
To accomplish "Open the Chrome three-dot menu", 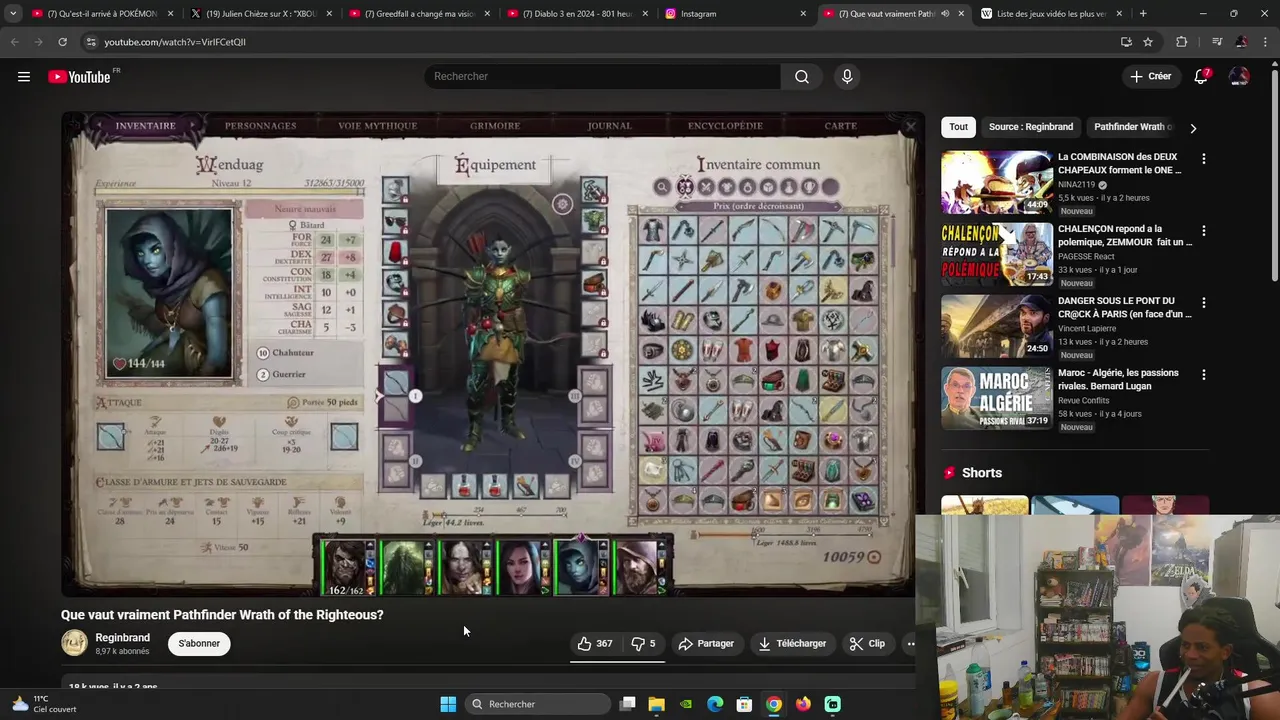I will [x=1265, y=42].
